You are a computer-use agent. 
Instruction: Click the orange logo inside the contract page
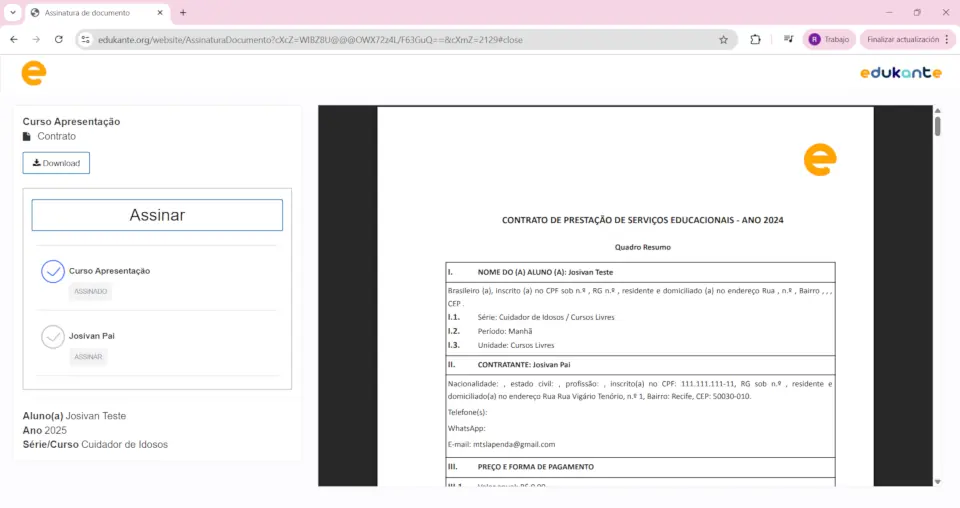(820, 160)
